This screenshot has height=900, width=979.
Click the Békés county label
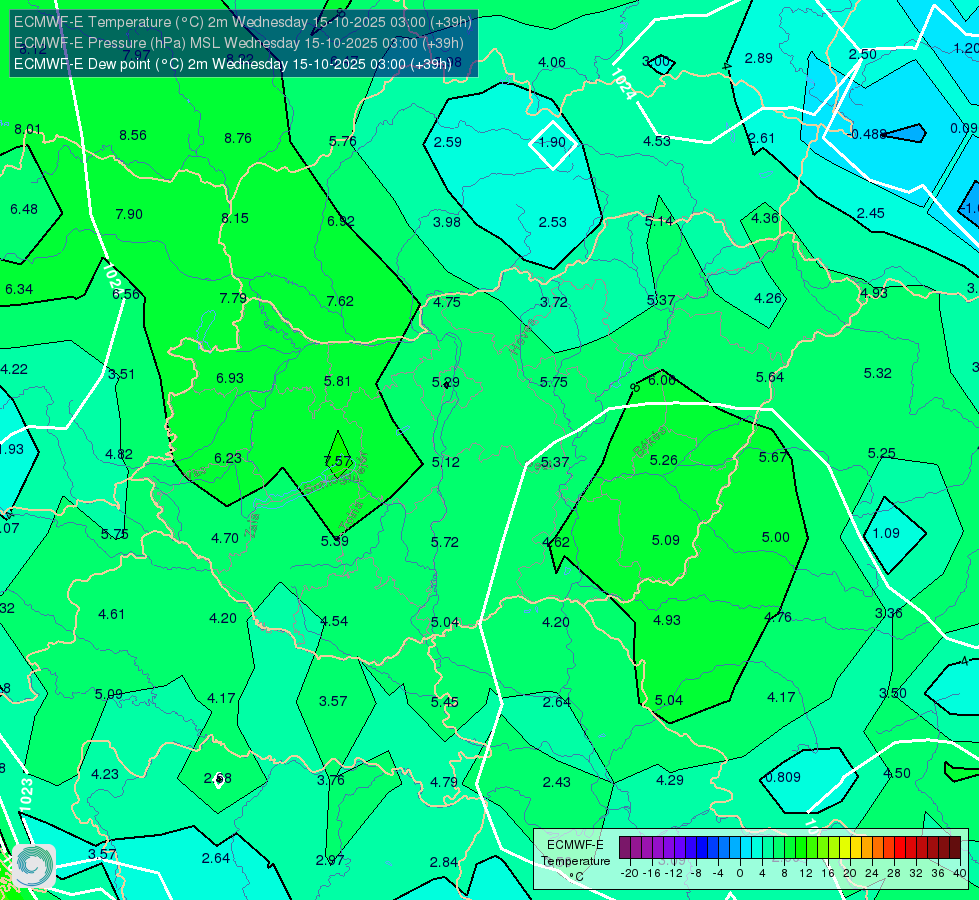[649, 442]
